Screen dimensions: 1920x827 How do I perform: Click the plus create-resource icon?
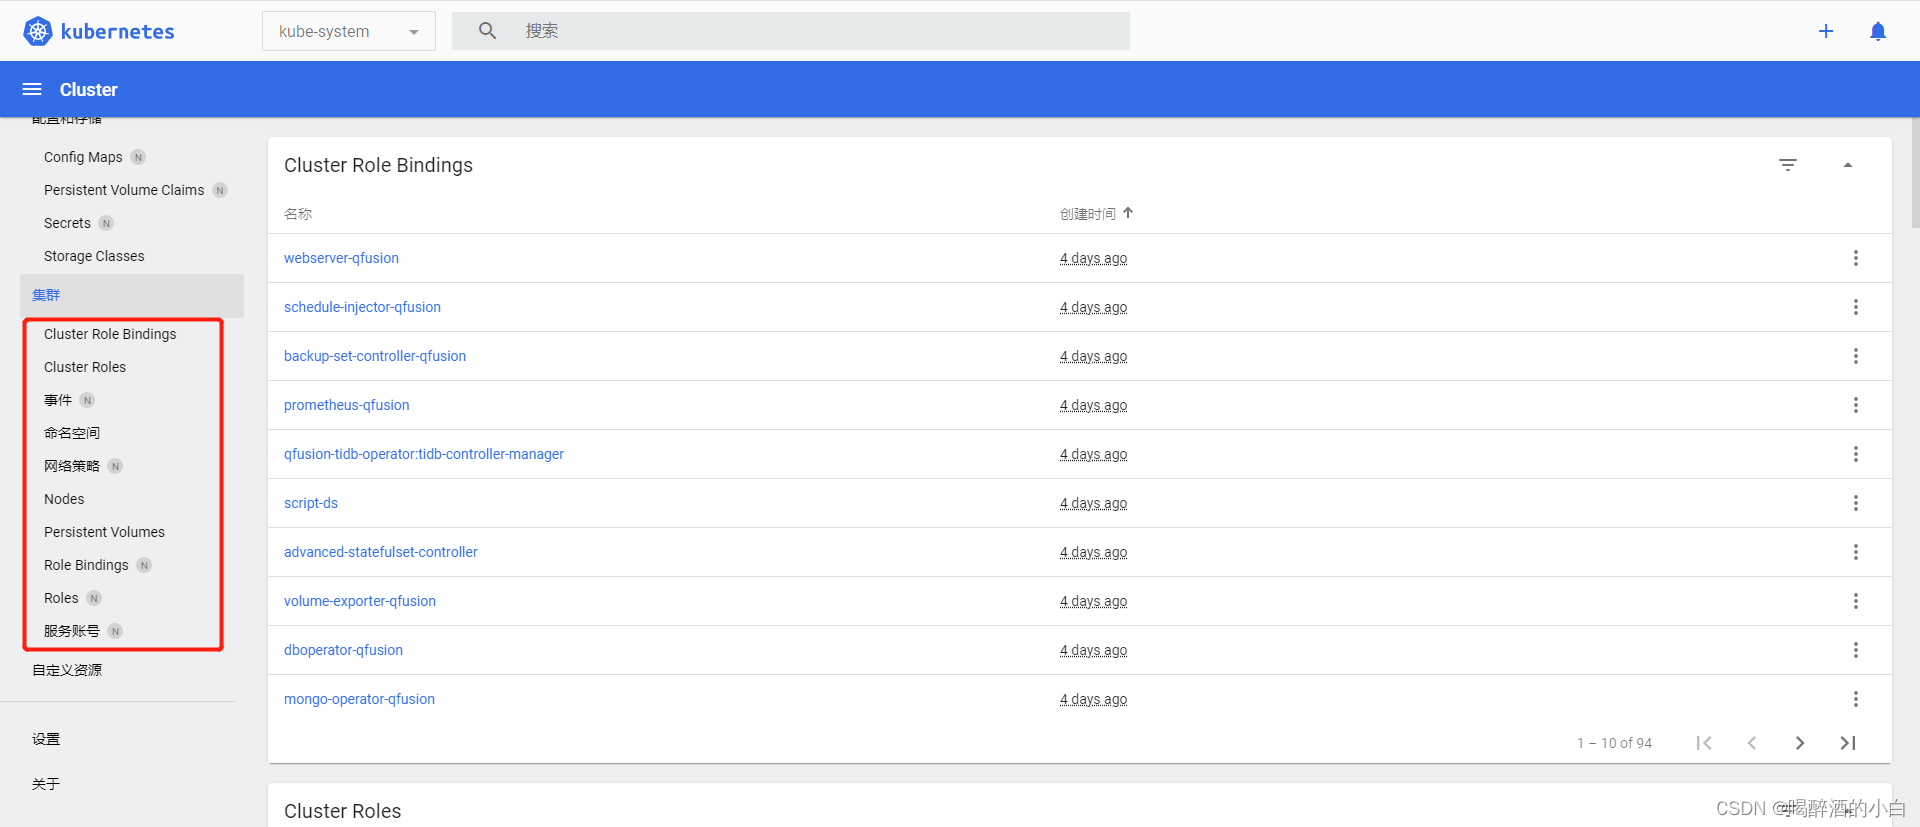(x=1826, y=31)
